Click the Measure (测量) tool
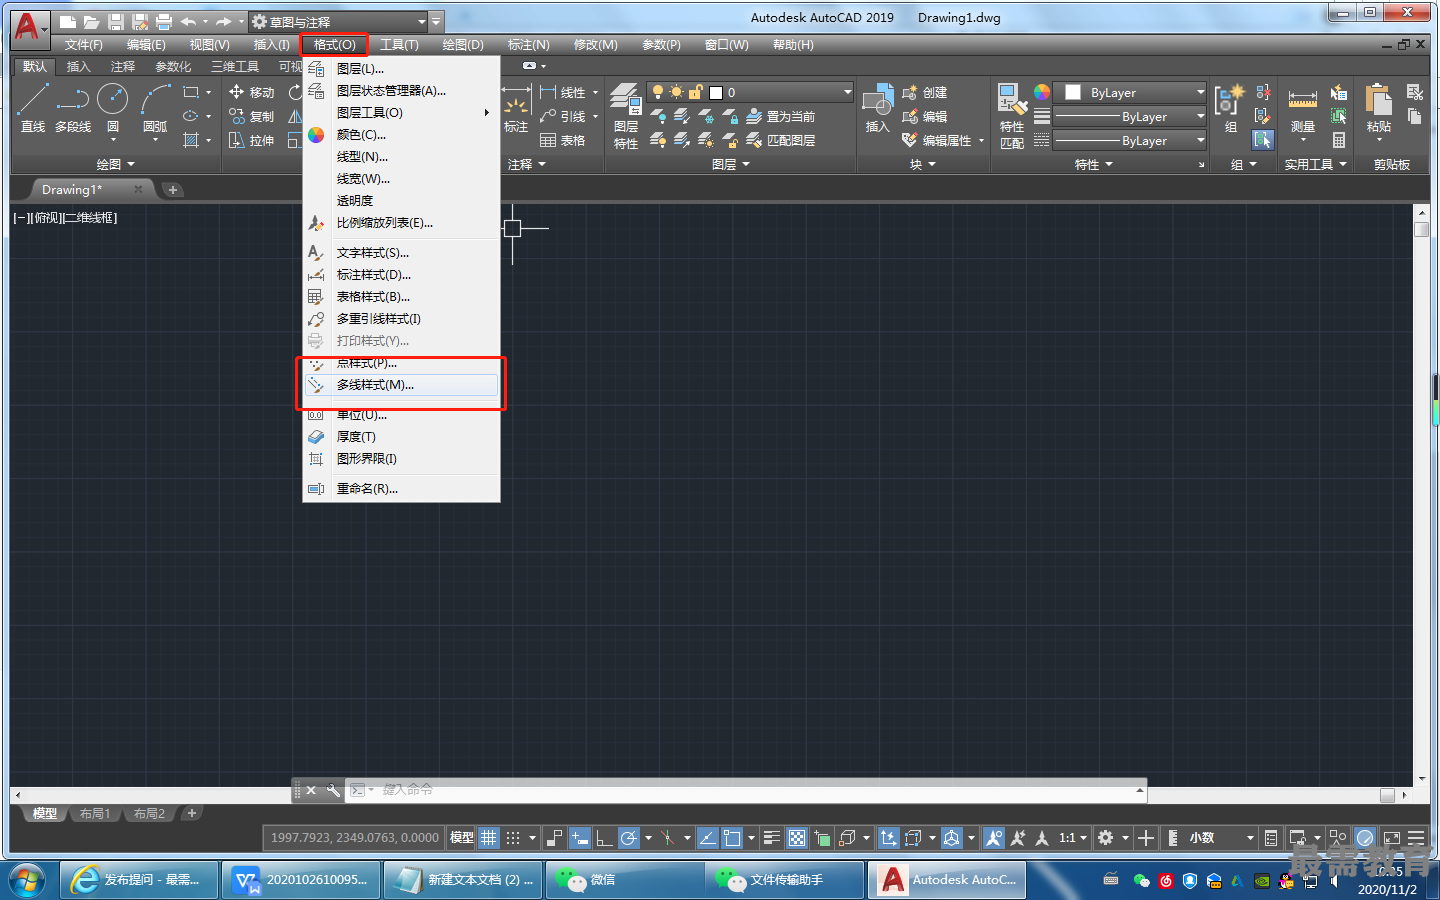 pos(1302,110)
